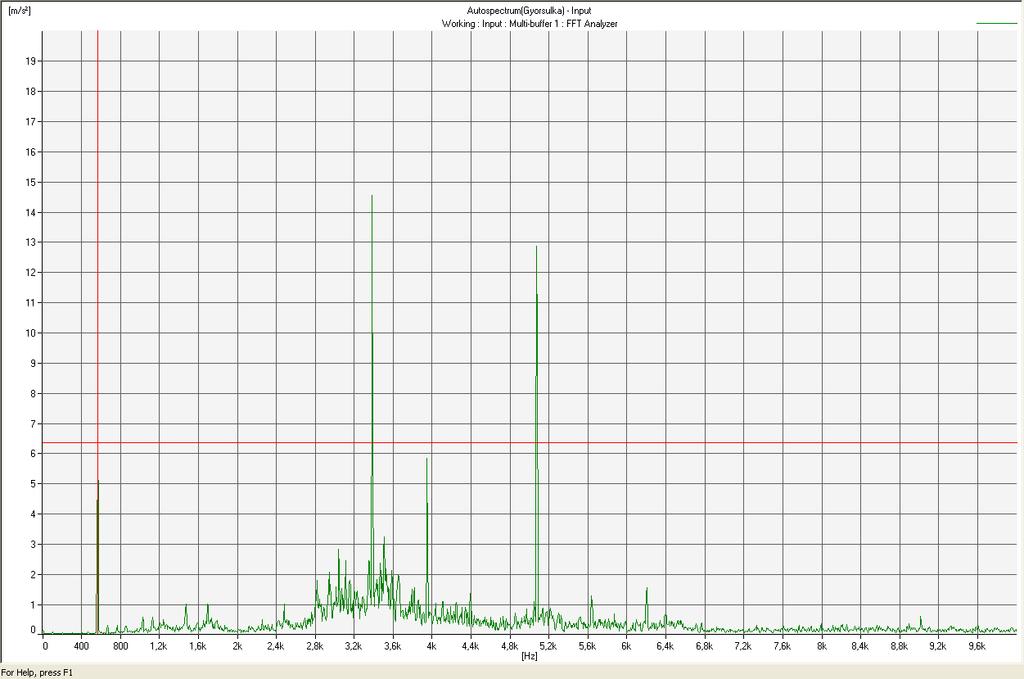Click the 7,2k frequency axis label
Image resolution: width=1024 pixels, height=679 pixels.
coord(743,646)
